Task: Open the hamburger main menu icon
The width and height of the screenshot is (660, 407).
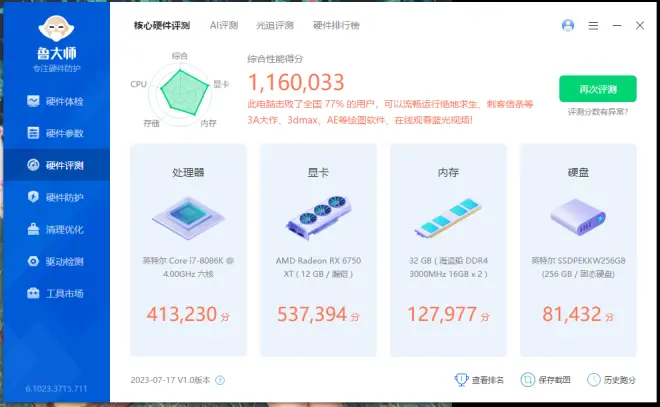Action: tap(593, 25)
